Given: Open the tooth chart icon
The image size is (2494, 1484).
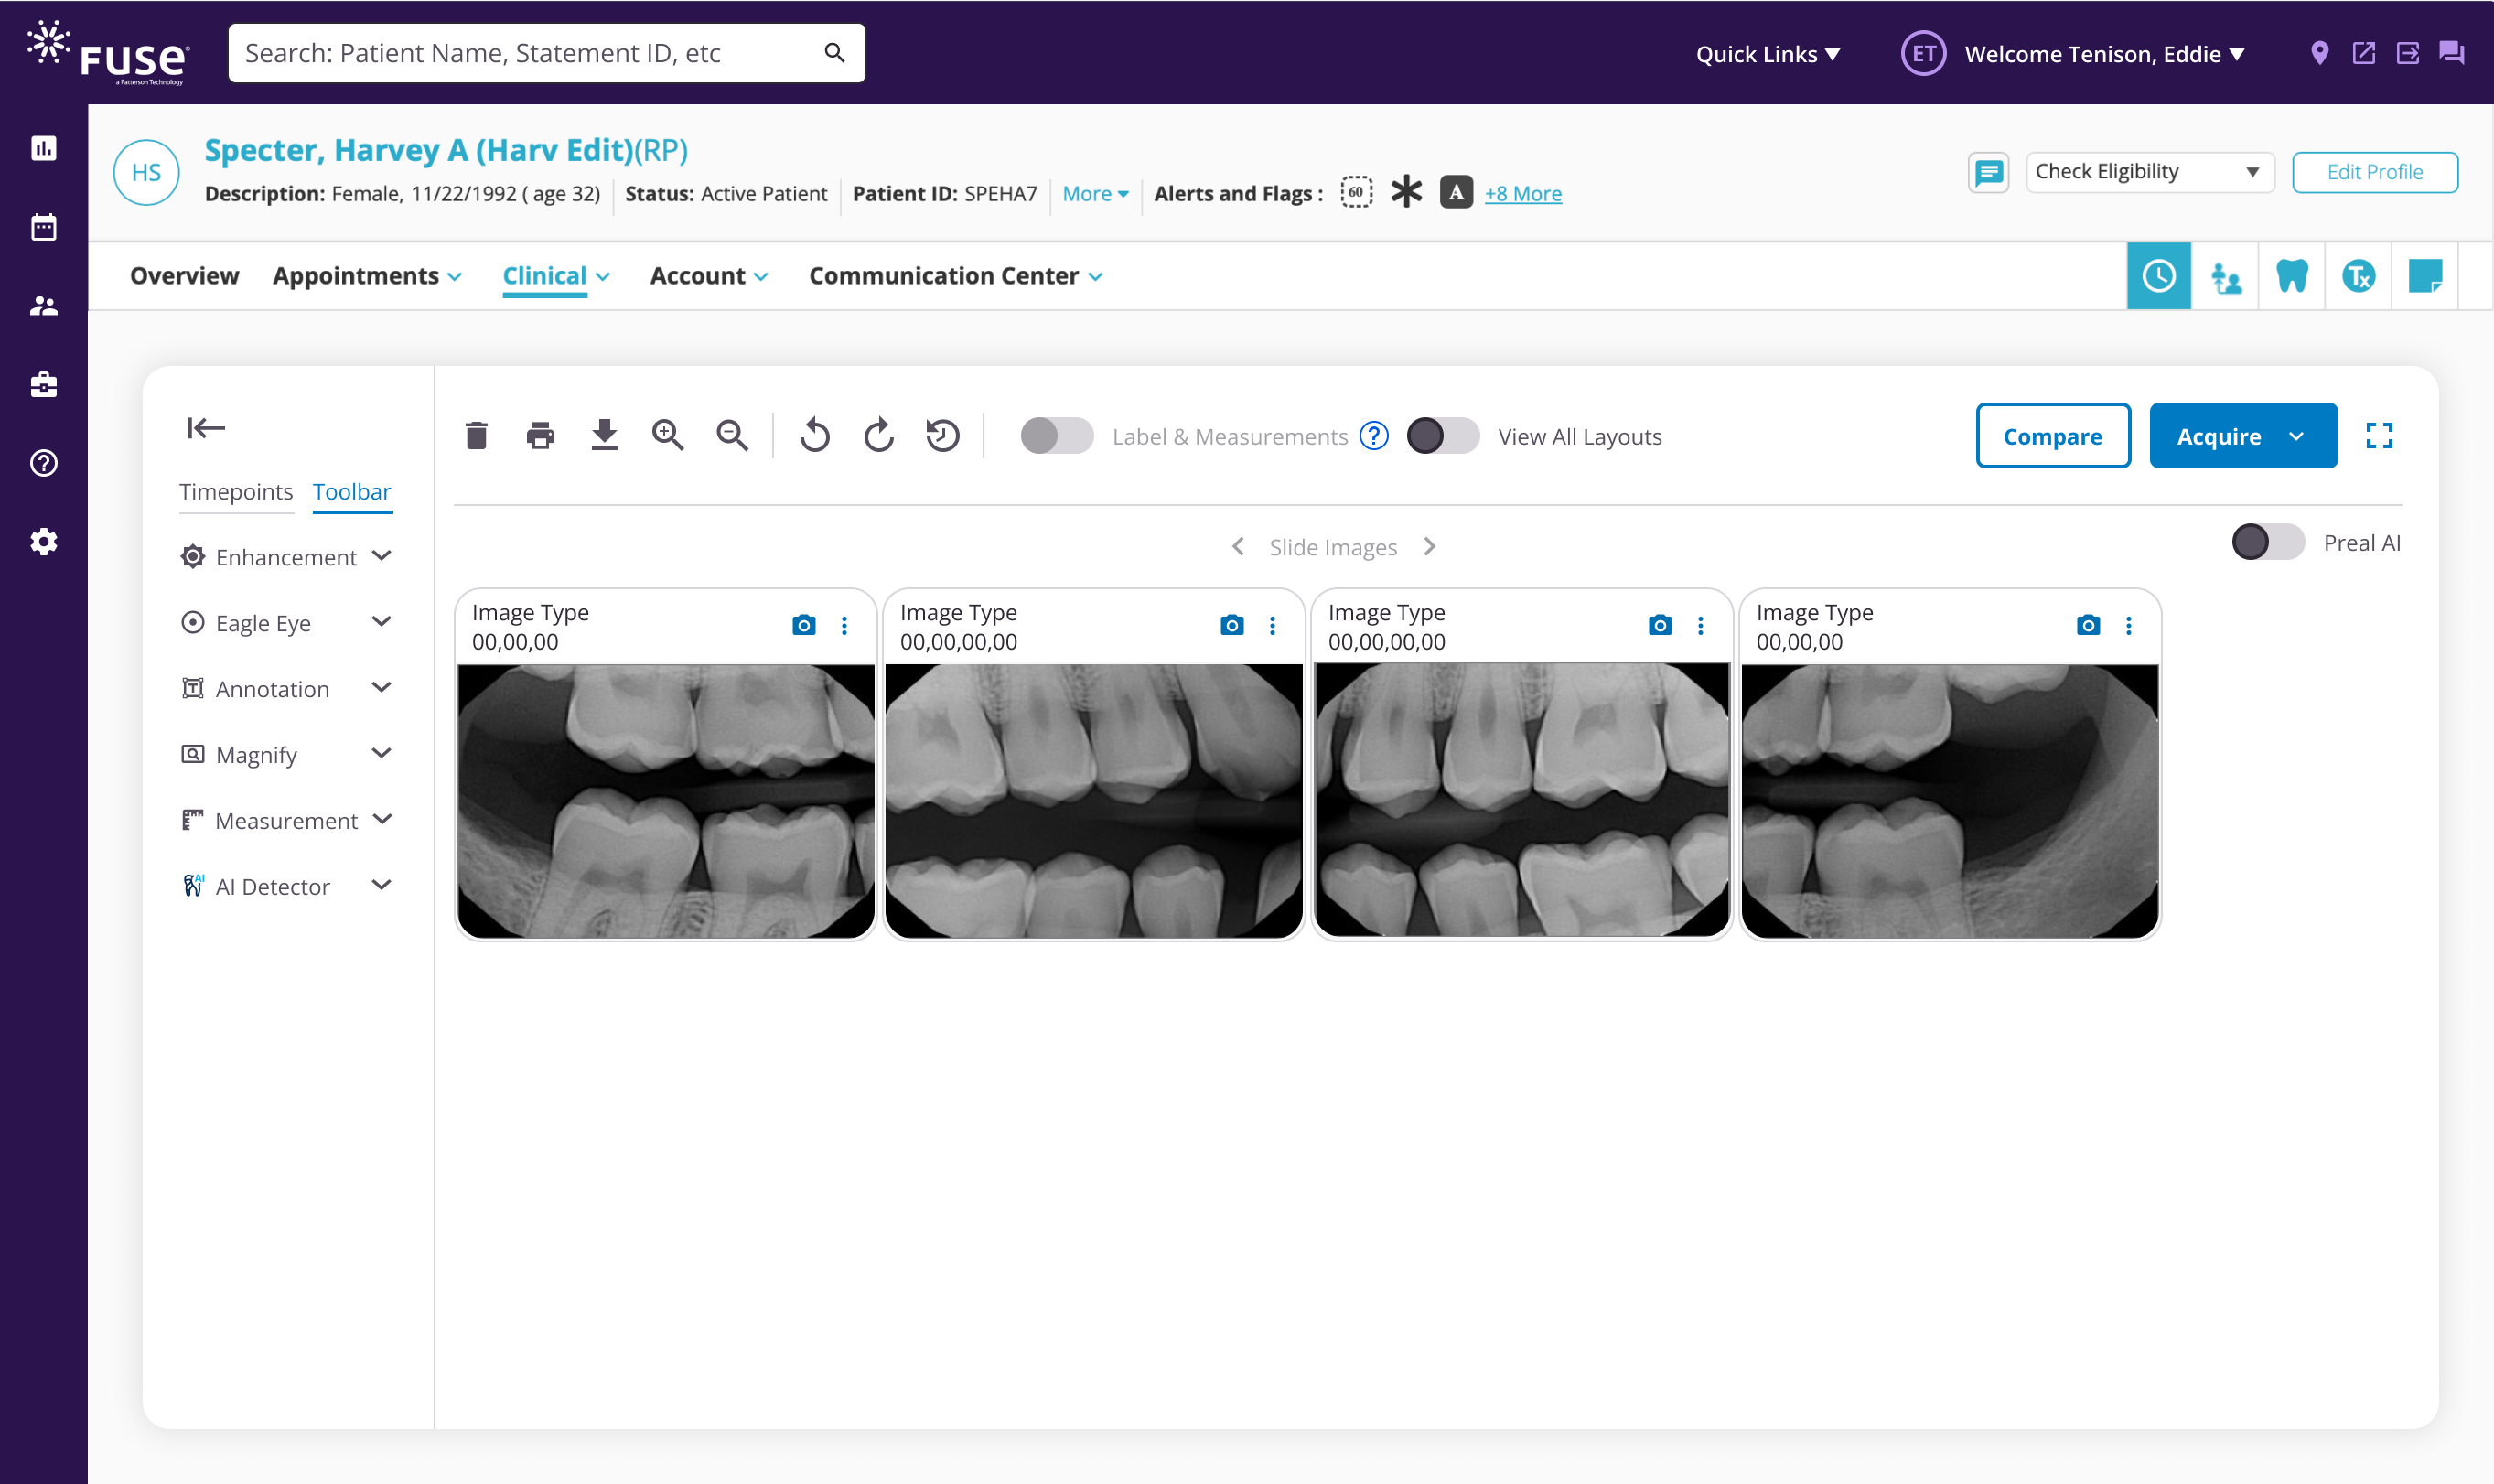Looking at the screenshot, I should 2291,276.
